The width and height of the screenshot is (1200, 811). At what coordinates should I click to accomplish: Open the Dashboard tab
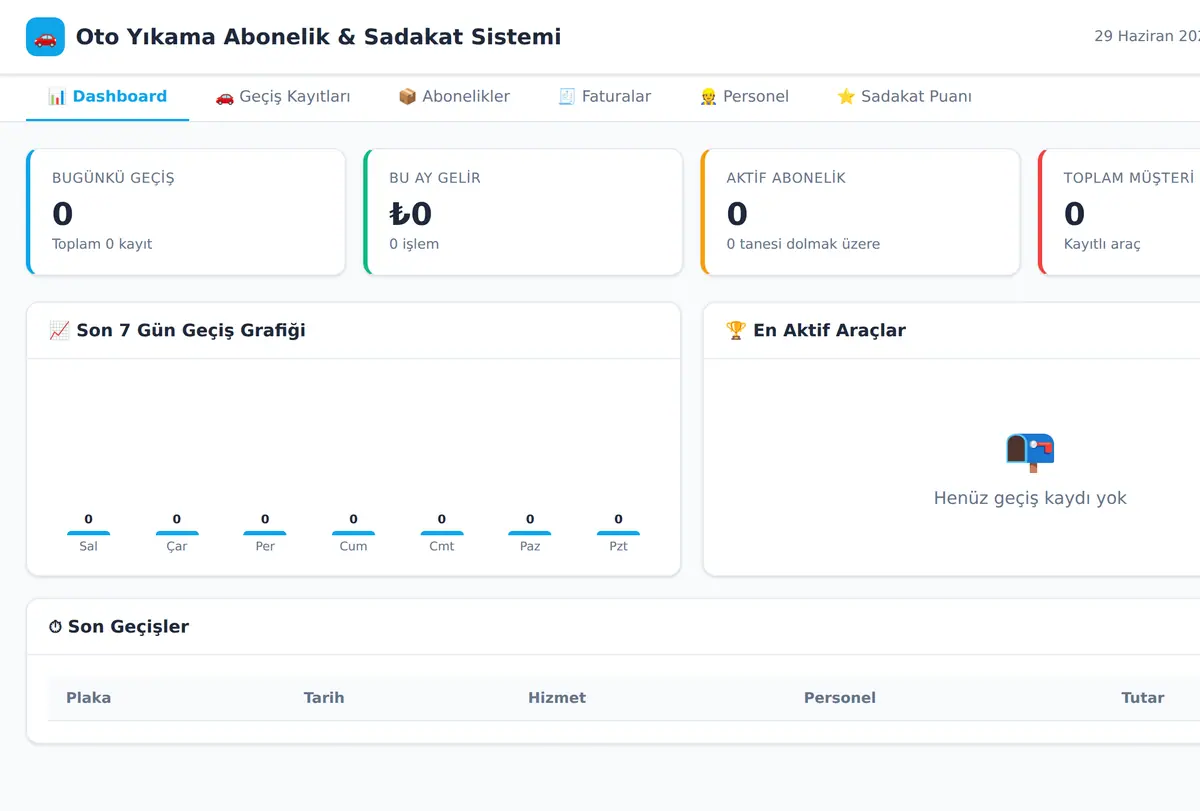click(x=107, y=97)
